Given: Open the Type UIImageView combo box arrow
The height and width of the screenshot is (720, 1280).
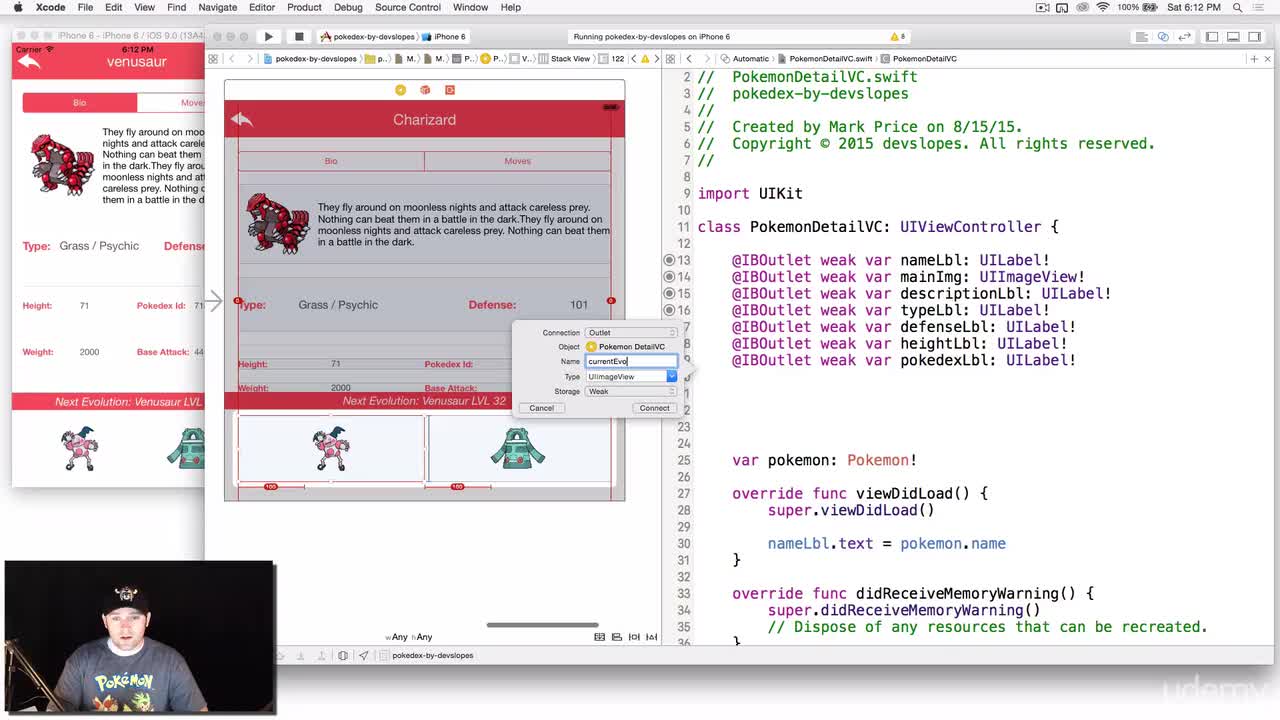Looking at the screenshot, I should point(671,376).
